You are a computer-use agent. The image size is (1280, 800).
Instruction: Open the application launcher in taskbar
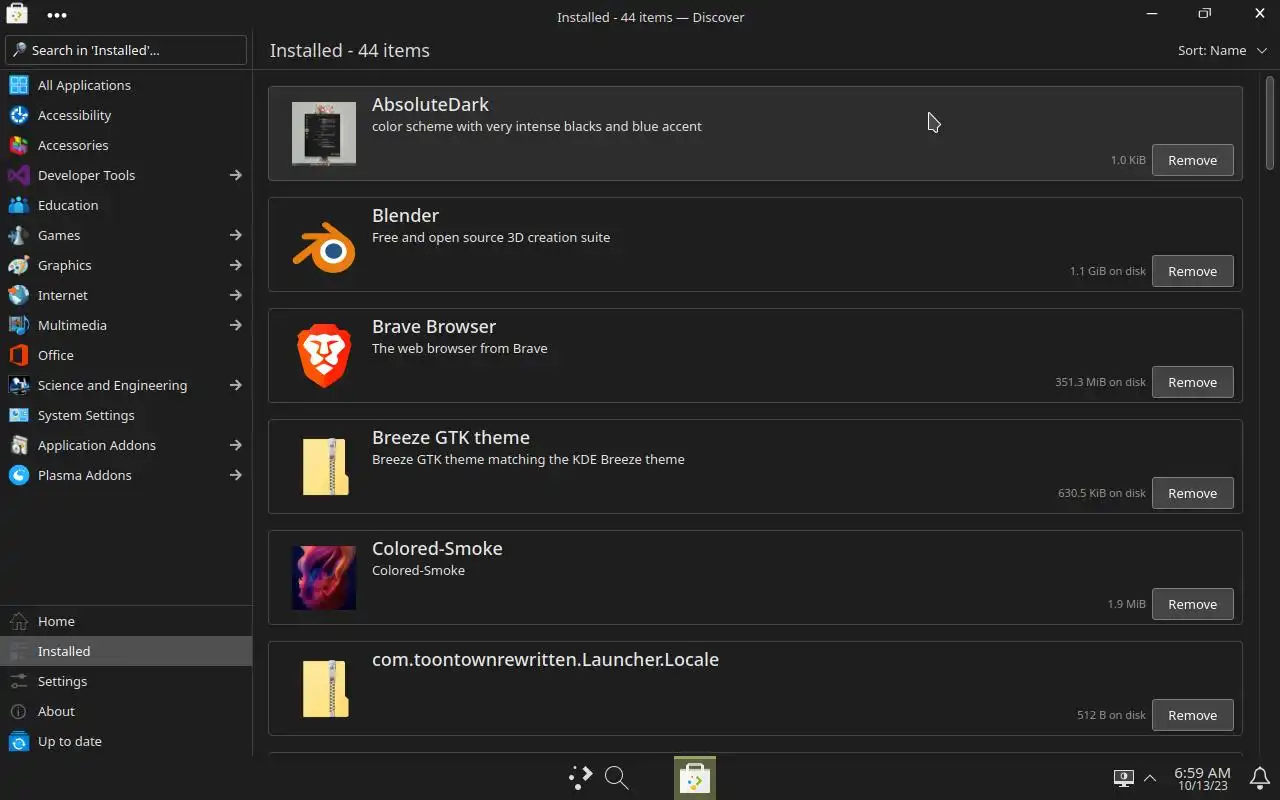click(580, 777)
